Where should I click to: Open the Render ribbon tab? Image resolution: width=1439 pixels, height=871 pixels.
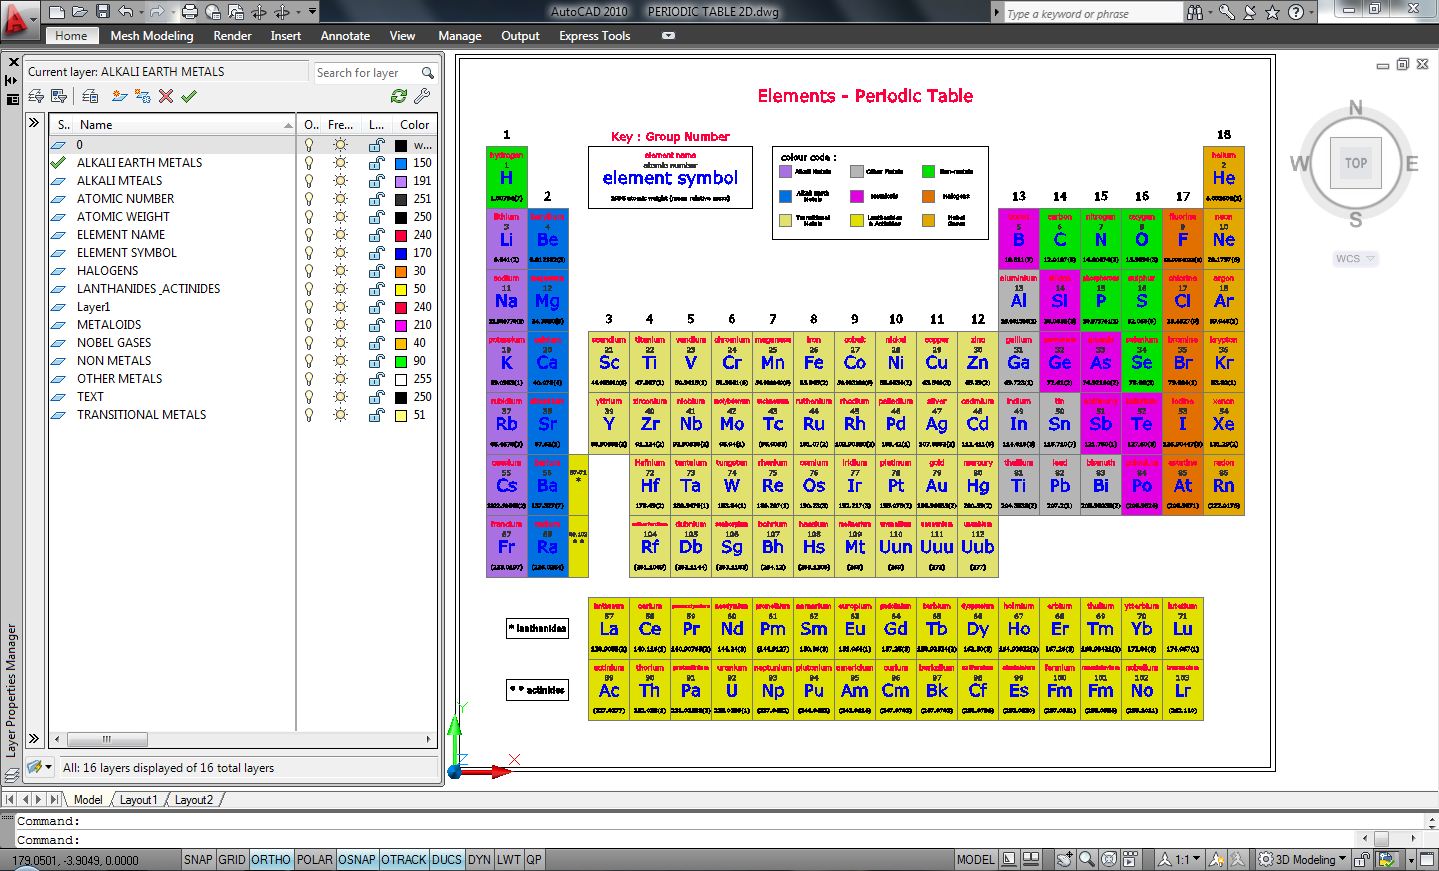[232, 36]
